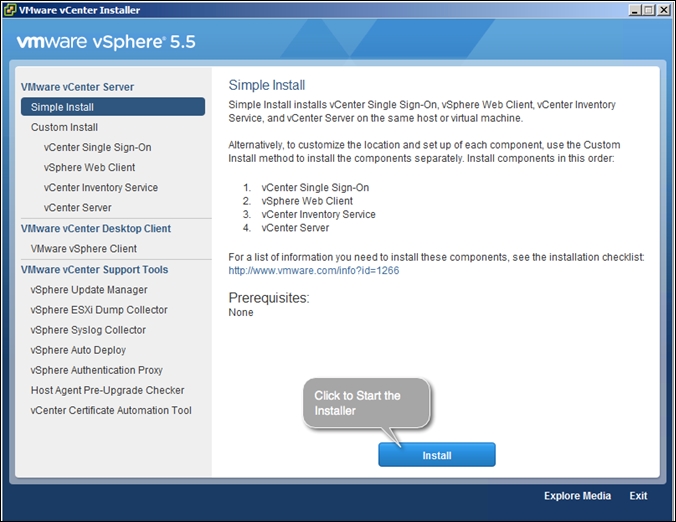Select vSphere Web Client in sidebar
Screen dimensions: 676x522
(89, 167)
